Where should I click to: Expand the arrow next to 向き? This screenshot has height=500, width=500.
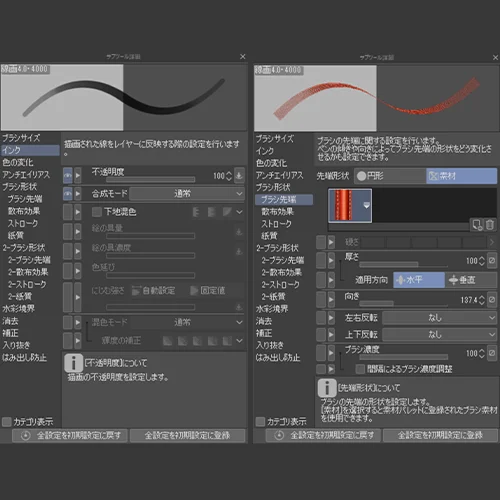(x=331, y=299)
